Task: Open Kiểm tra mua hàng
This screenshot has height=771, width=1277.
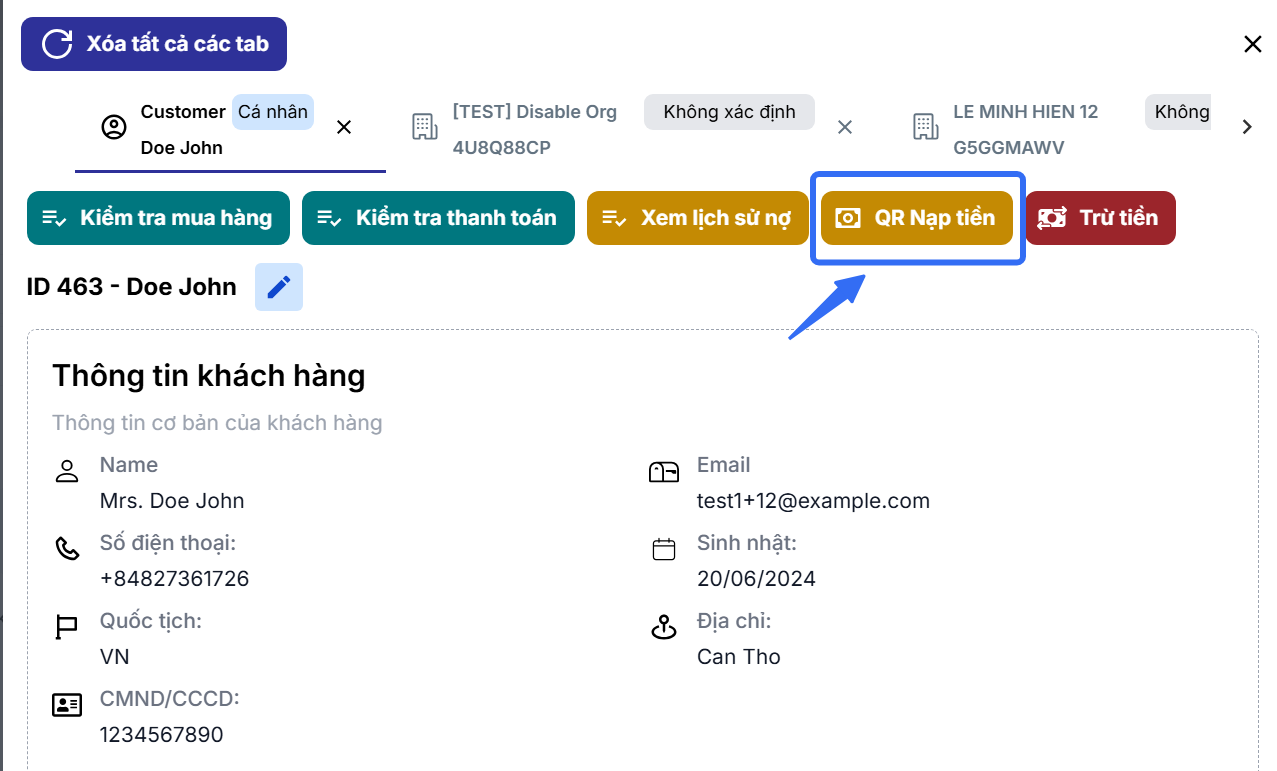Action: coord(158,218)
